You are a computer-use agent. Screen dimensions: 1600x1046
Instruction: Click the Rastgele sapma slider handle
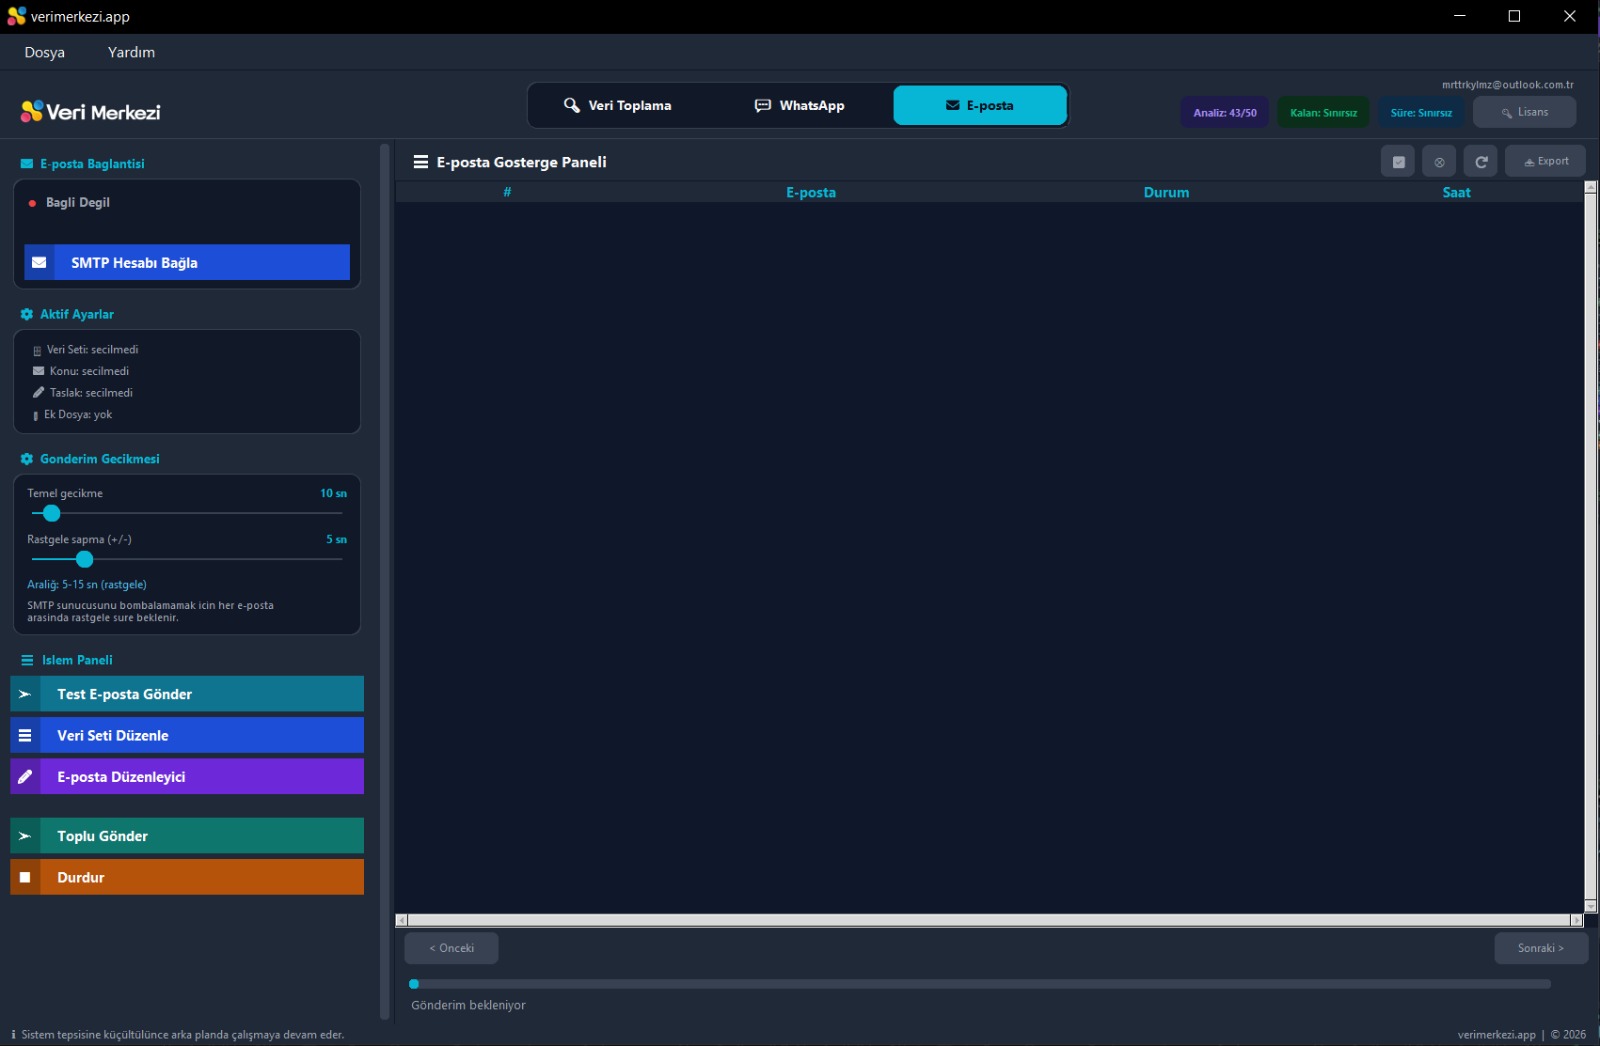pyautogui.click(x=85, y=559)
